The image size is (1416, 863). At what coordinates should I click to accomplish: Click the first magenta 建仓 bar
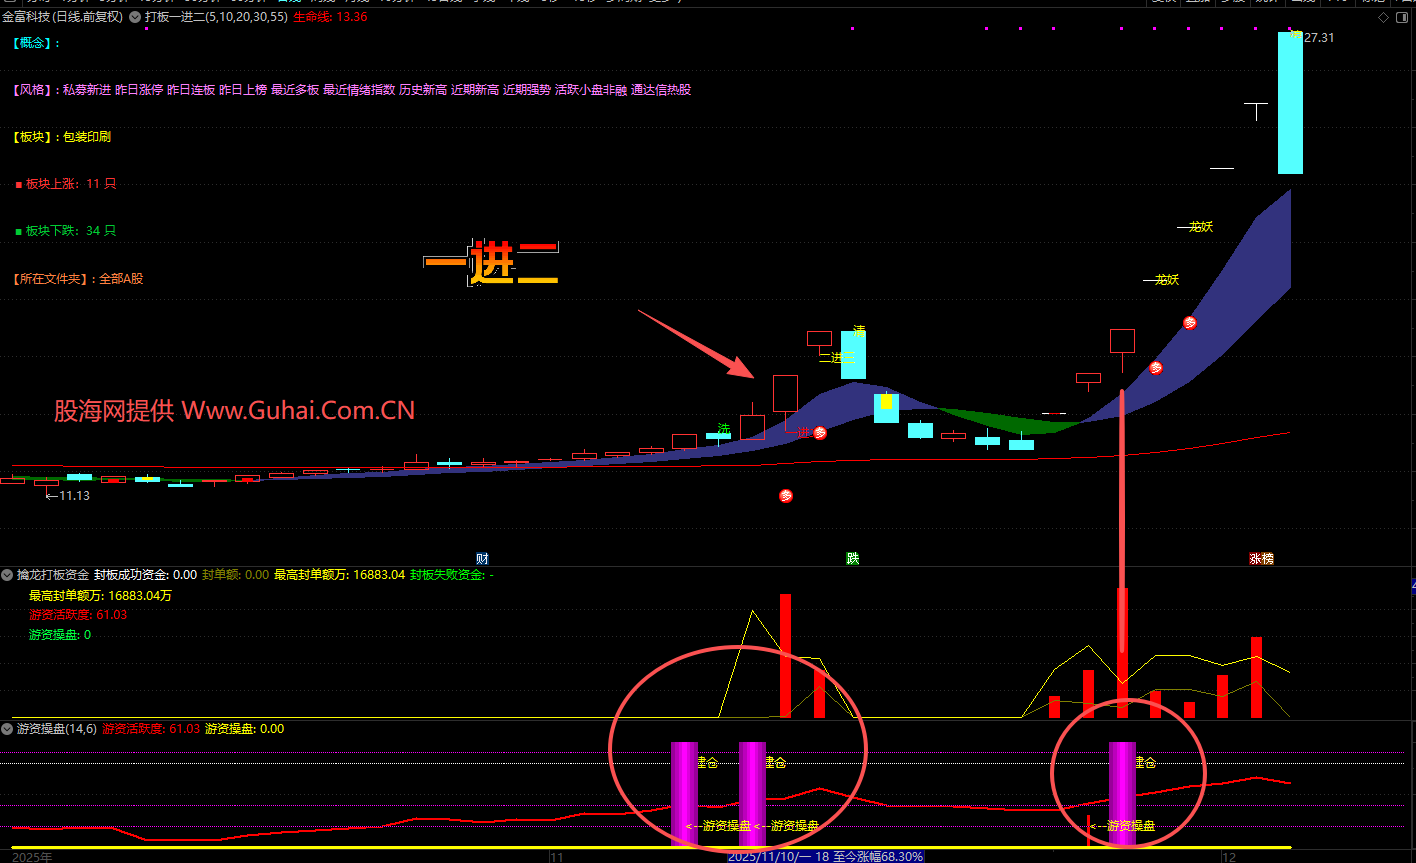pyautogui.click(x=684, y=793)
